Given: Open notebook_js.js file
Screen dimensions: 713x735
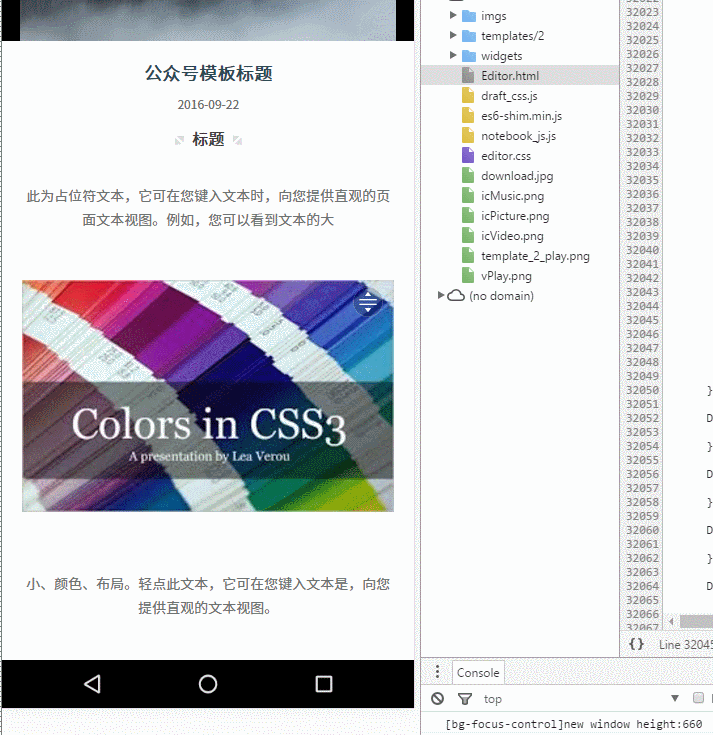Looking at the screenshot, I should point(518,136).
